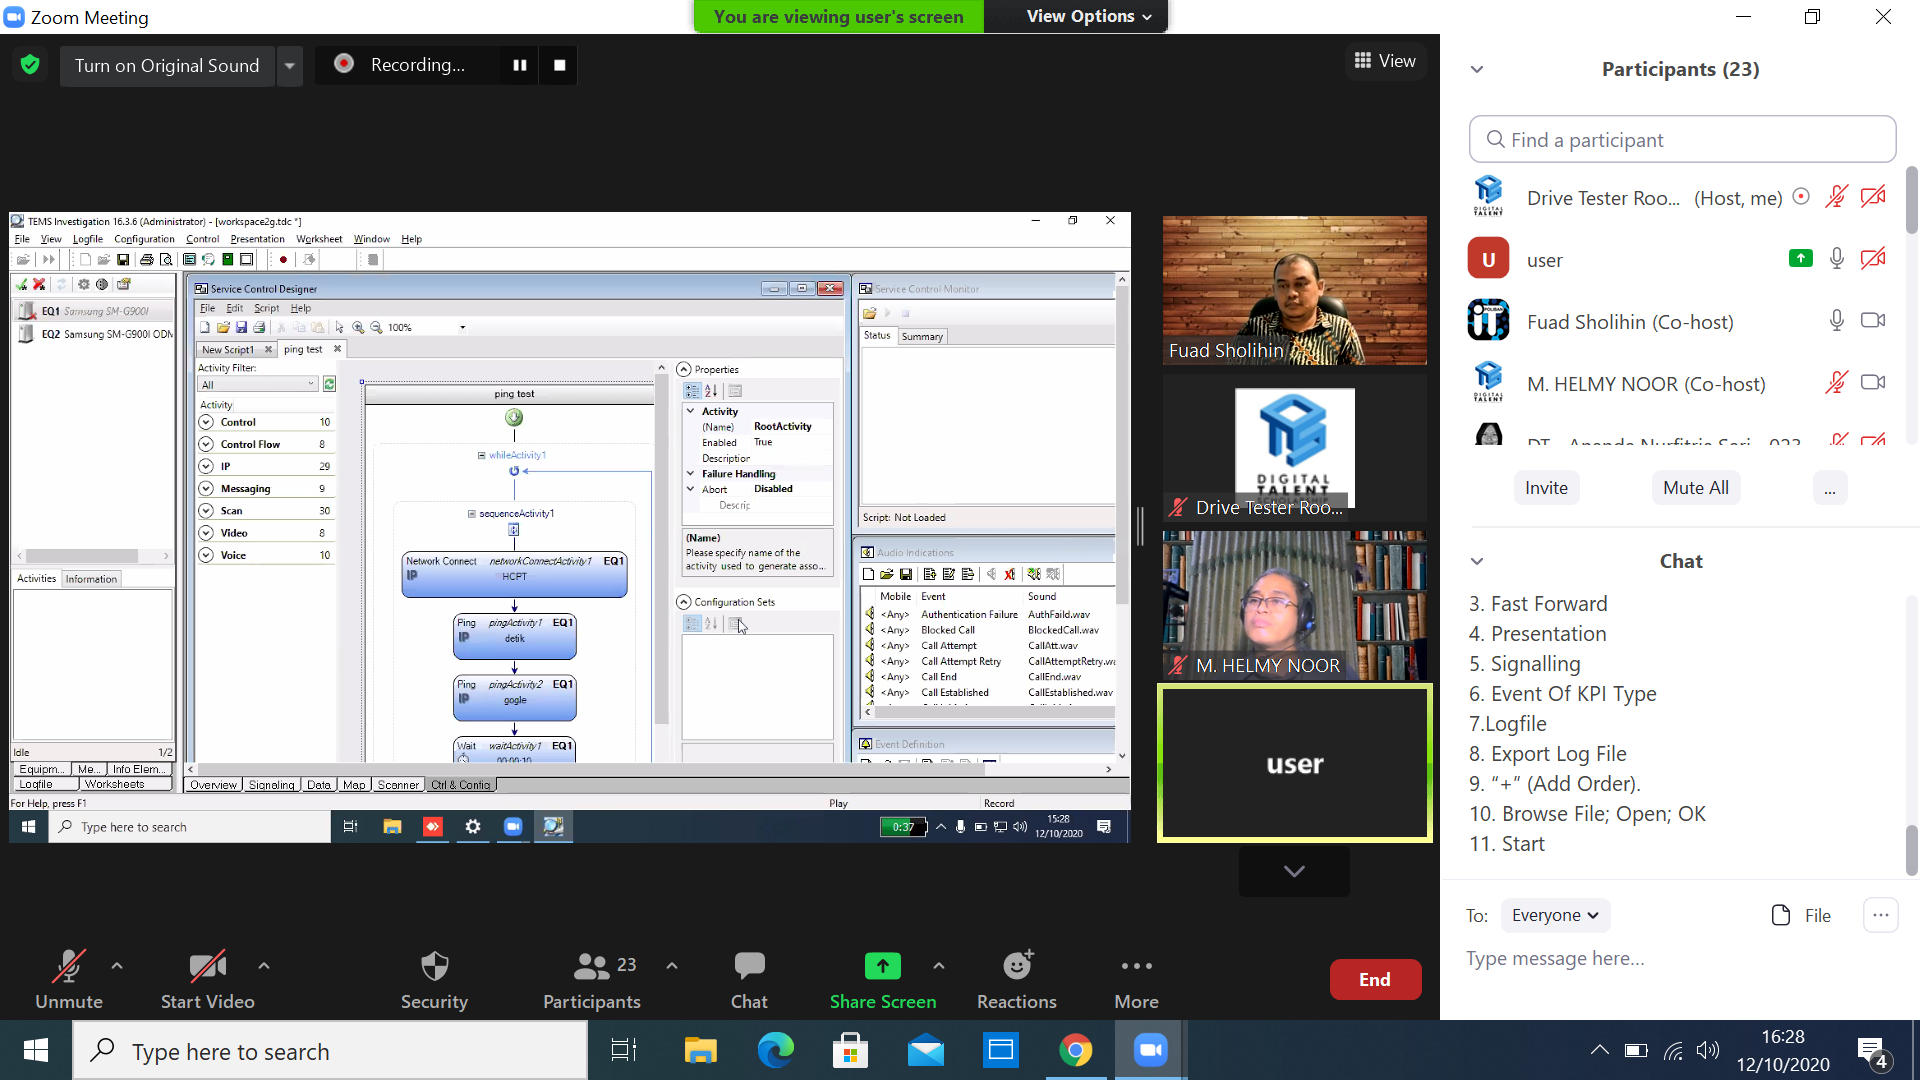Click the Mute All button
This screenshot has width=1920, height=1080.
pyautogui.click(x=1695, y=488)
